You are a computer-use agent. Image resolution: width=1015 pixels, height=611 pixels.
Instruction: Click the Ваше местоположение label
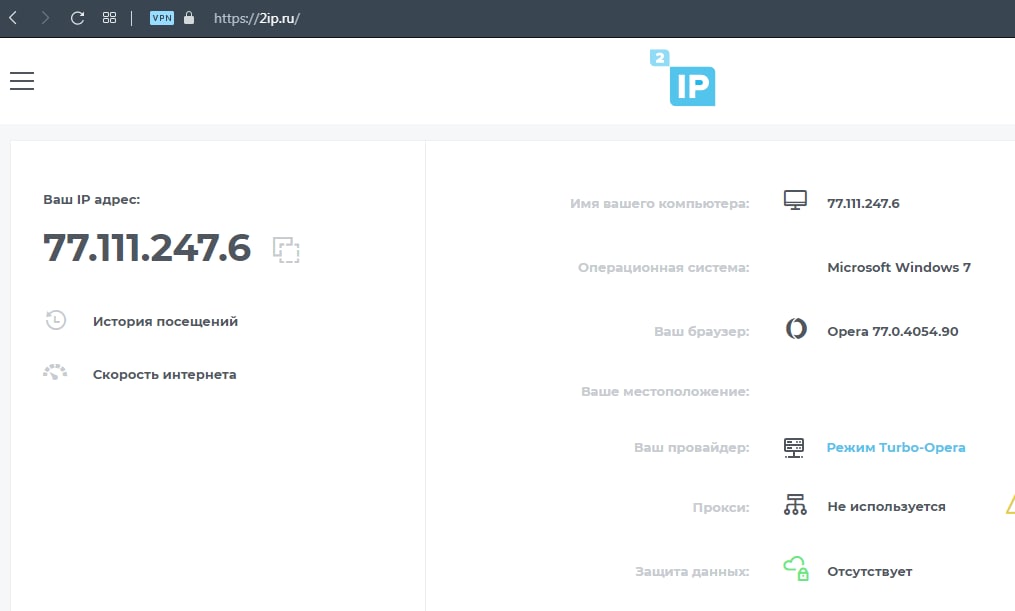click(665, 392)
